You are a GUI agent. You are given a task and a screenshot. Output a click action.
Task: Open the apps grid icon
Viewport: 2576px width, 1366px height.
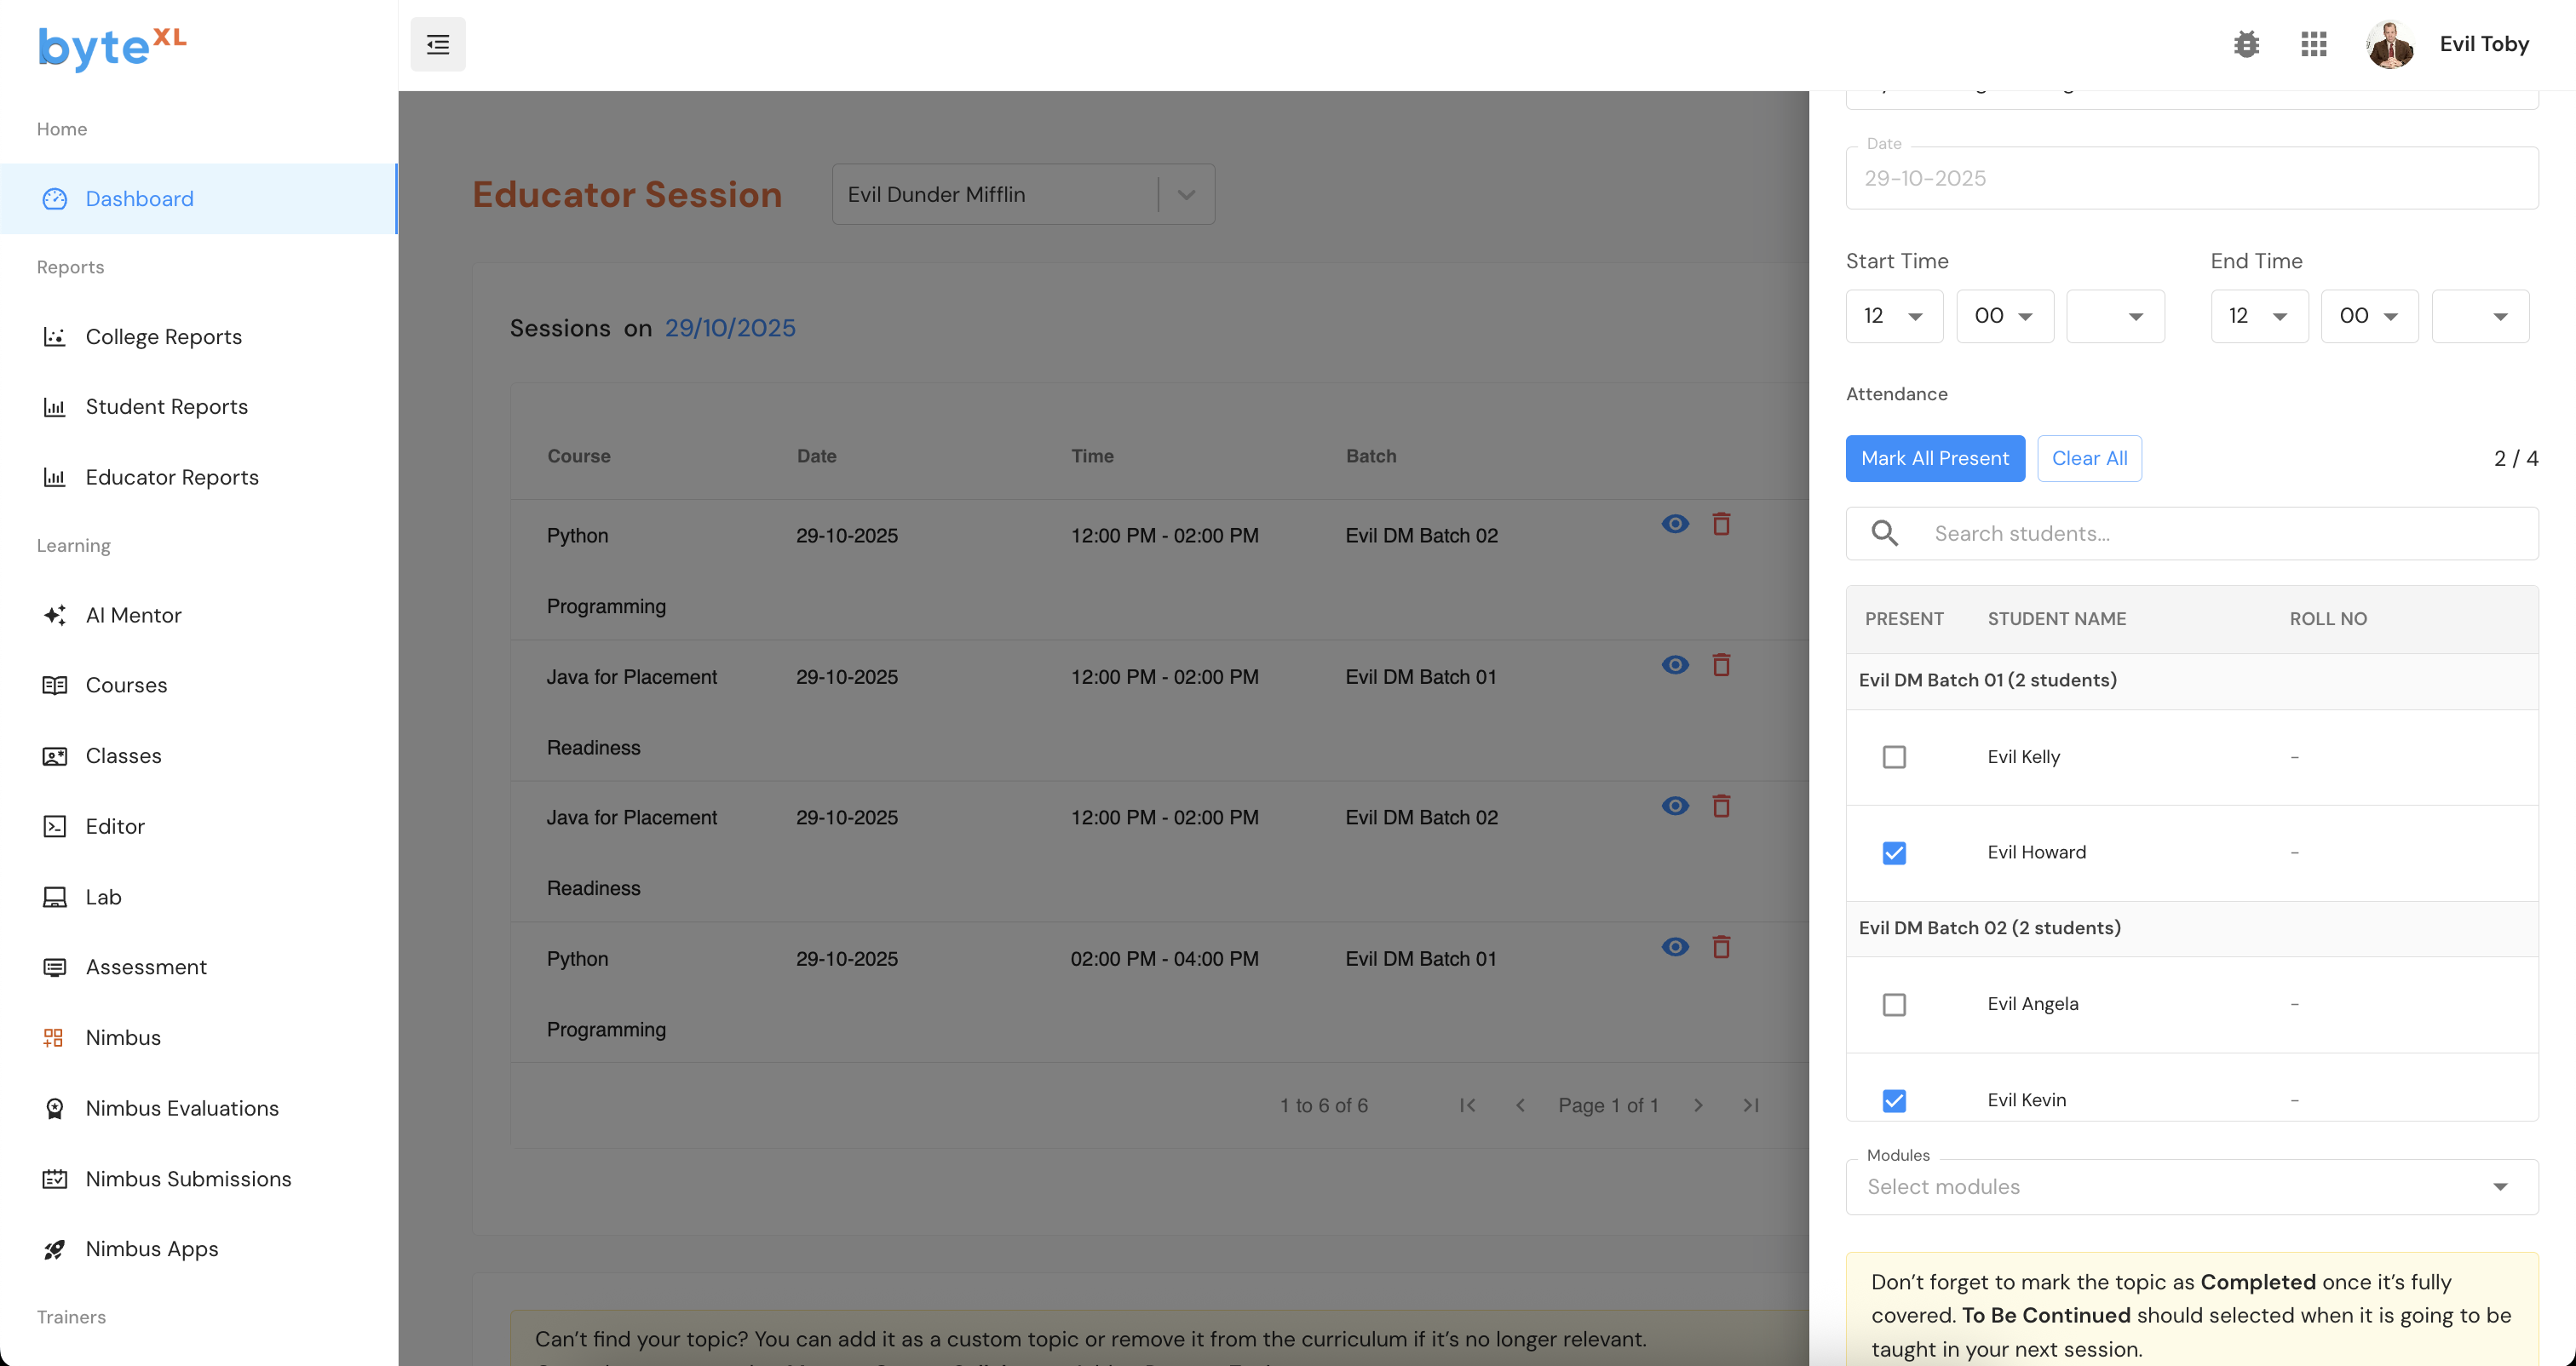[2313, 44]
